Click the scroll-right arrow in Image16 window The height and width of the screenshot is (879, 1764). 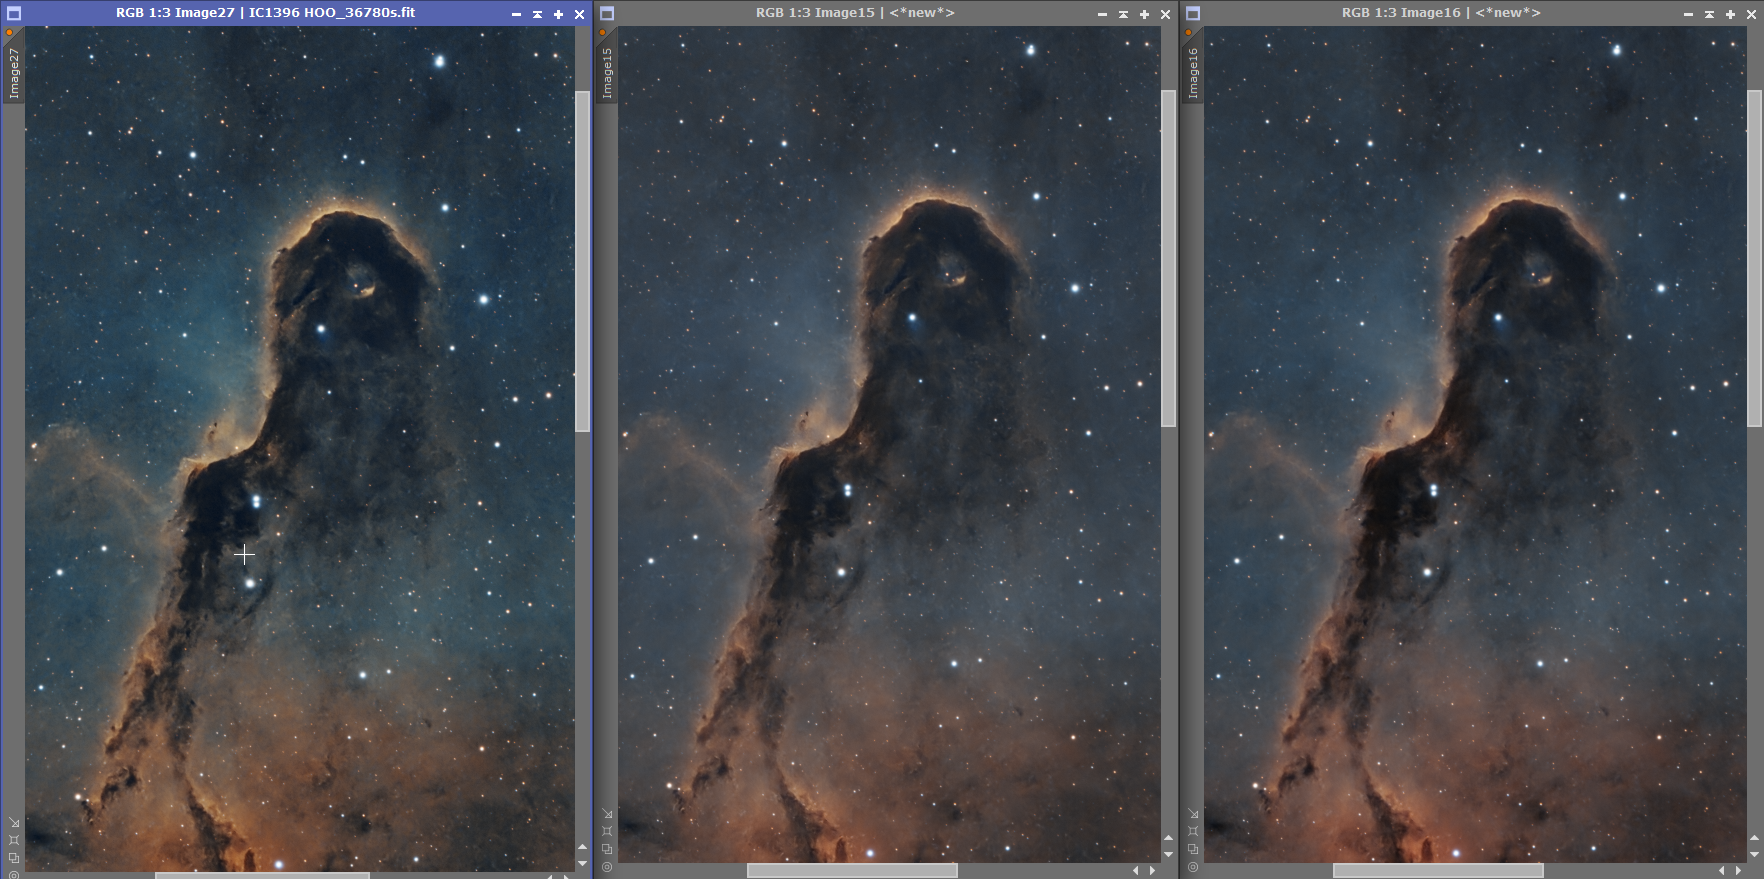click(x=1738, y=871)
